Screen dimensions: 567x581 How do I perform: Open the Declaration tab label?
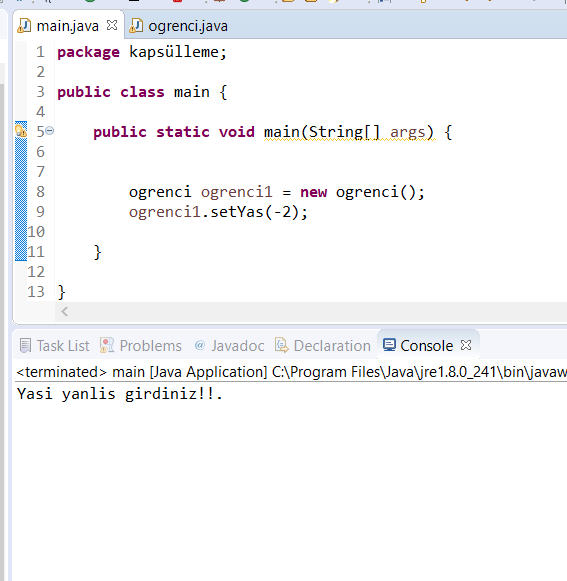pos(332,346)
